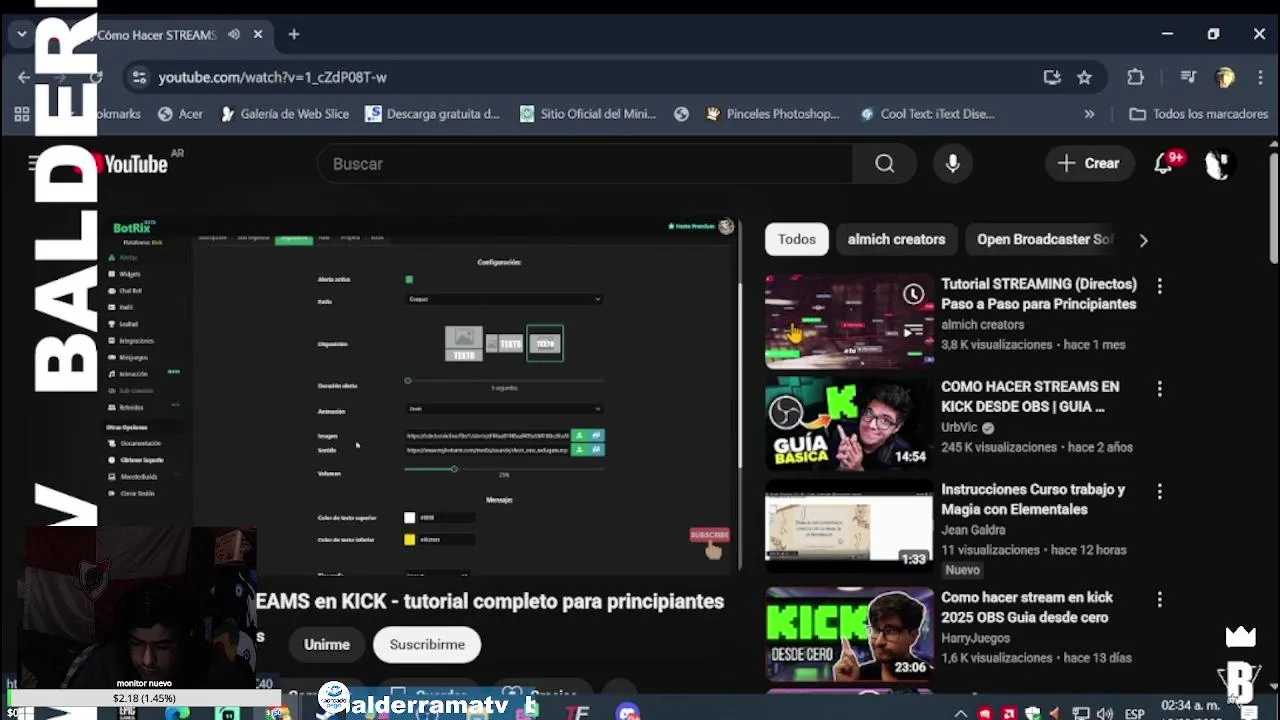Screen dimensions: 1280x720
Task: Open options menu for HarryJuegos video
Action: point(1159,599)
